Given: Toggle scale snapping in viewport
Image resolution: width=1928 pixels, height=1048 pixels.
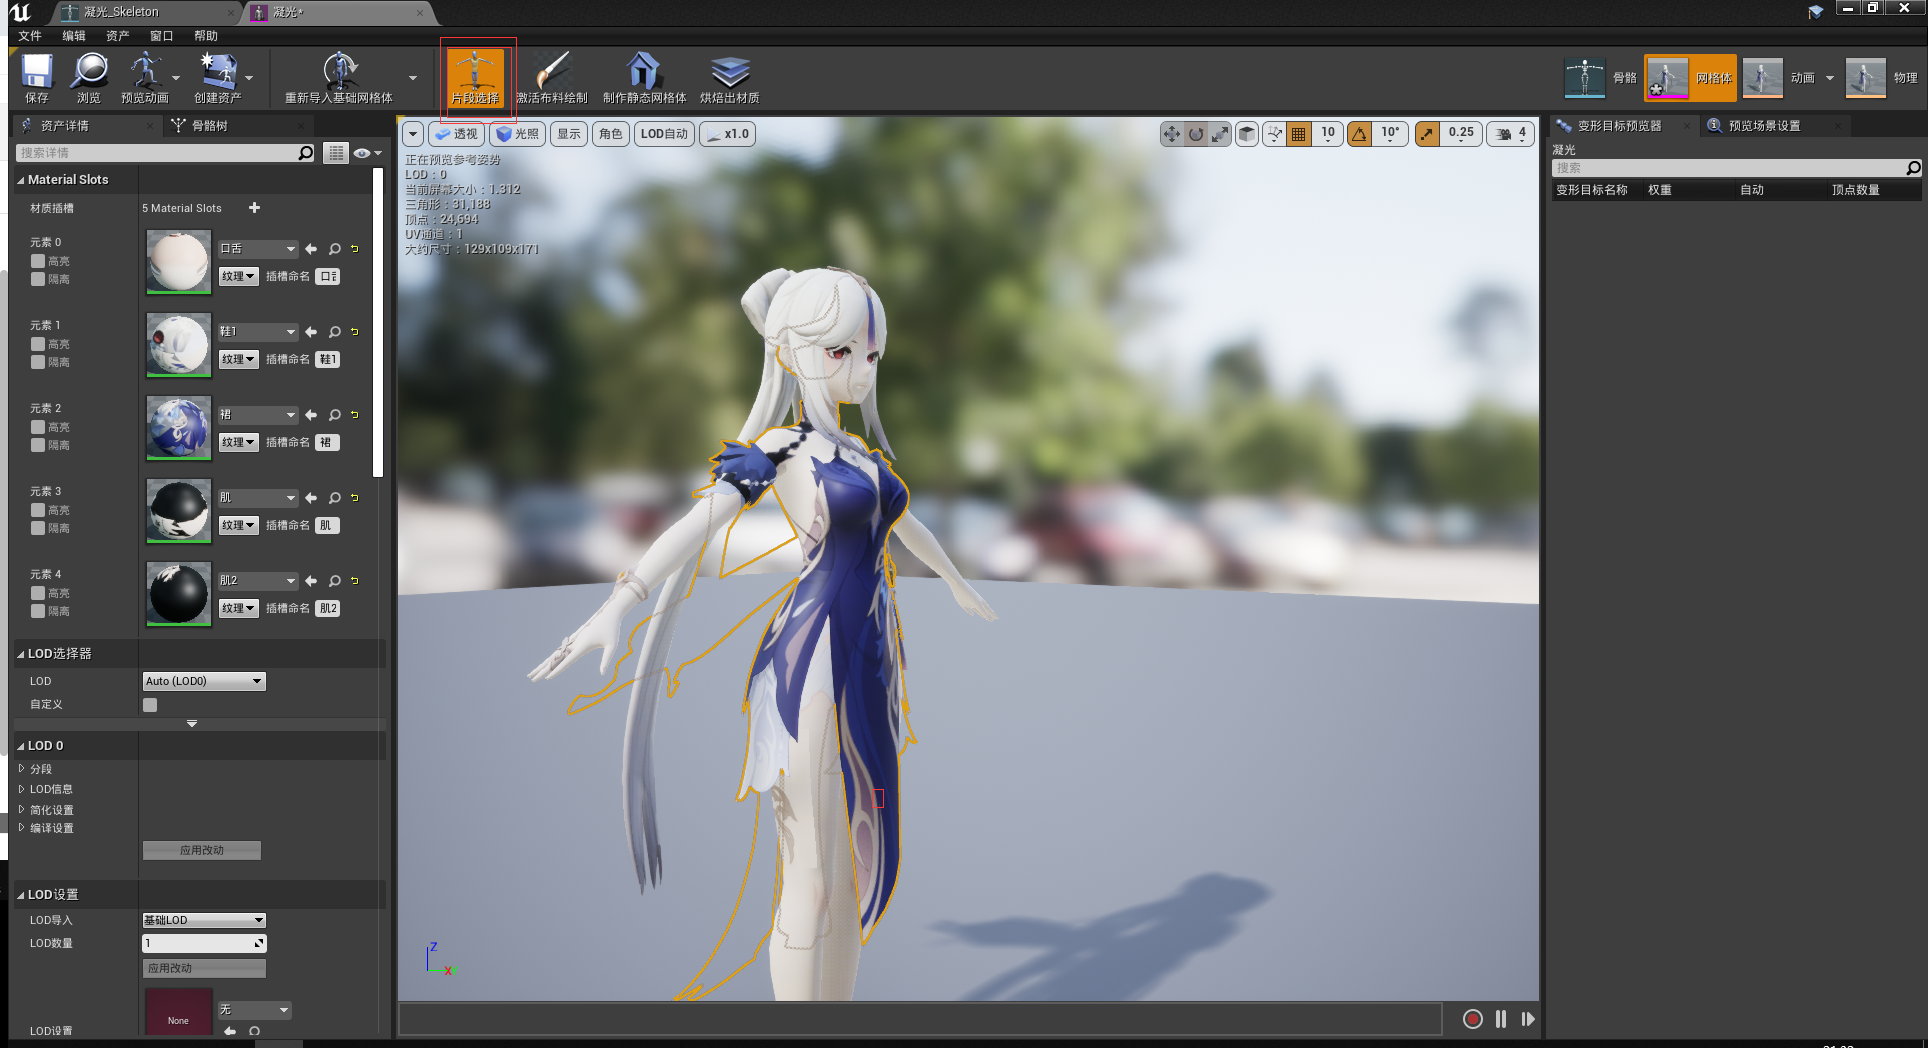Looking at the screenshot, I should tap(1427, 134).
